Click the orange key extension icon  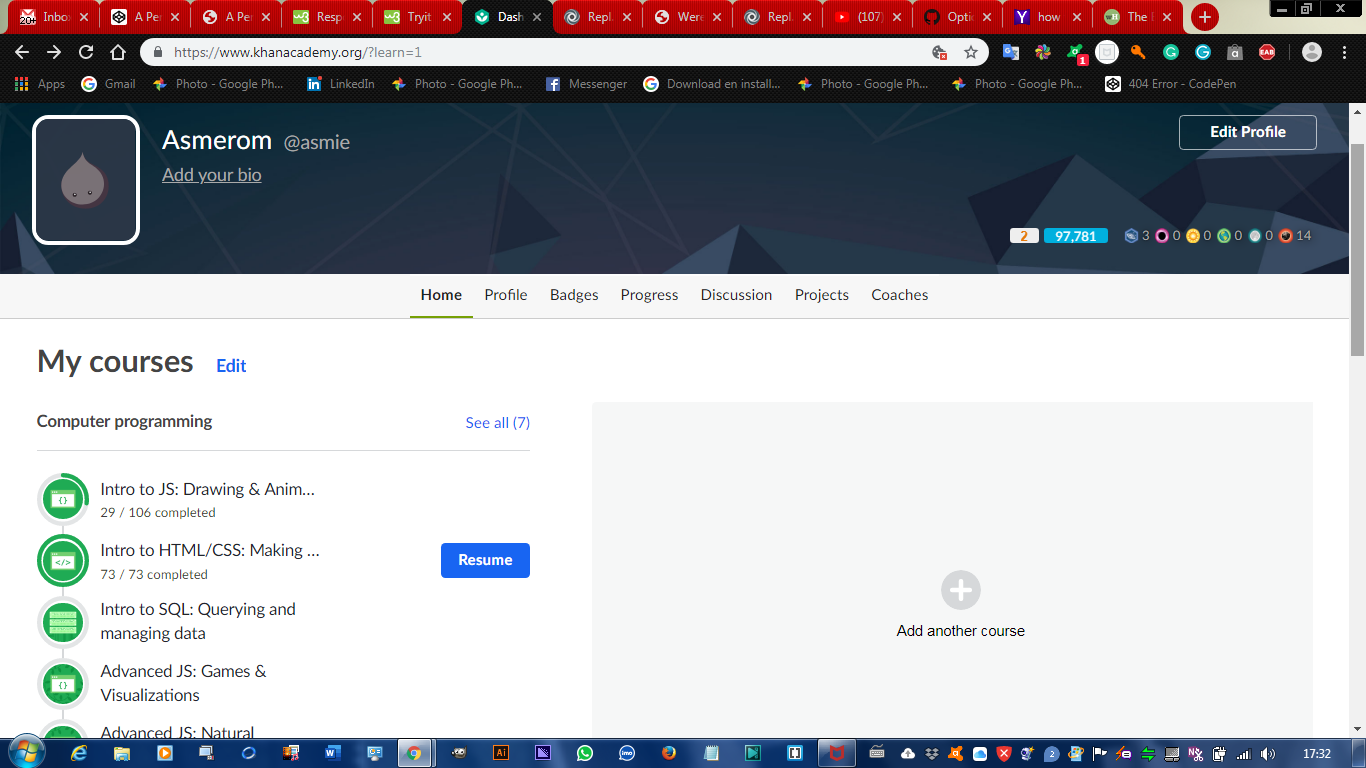1138,52
